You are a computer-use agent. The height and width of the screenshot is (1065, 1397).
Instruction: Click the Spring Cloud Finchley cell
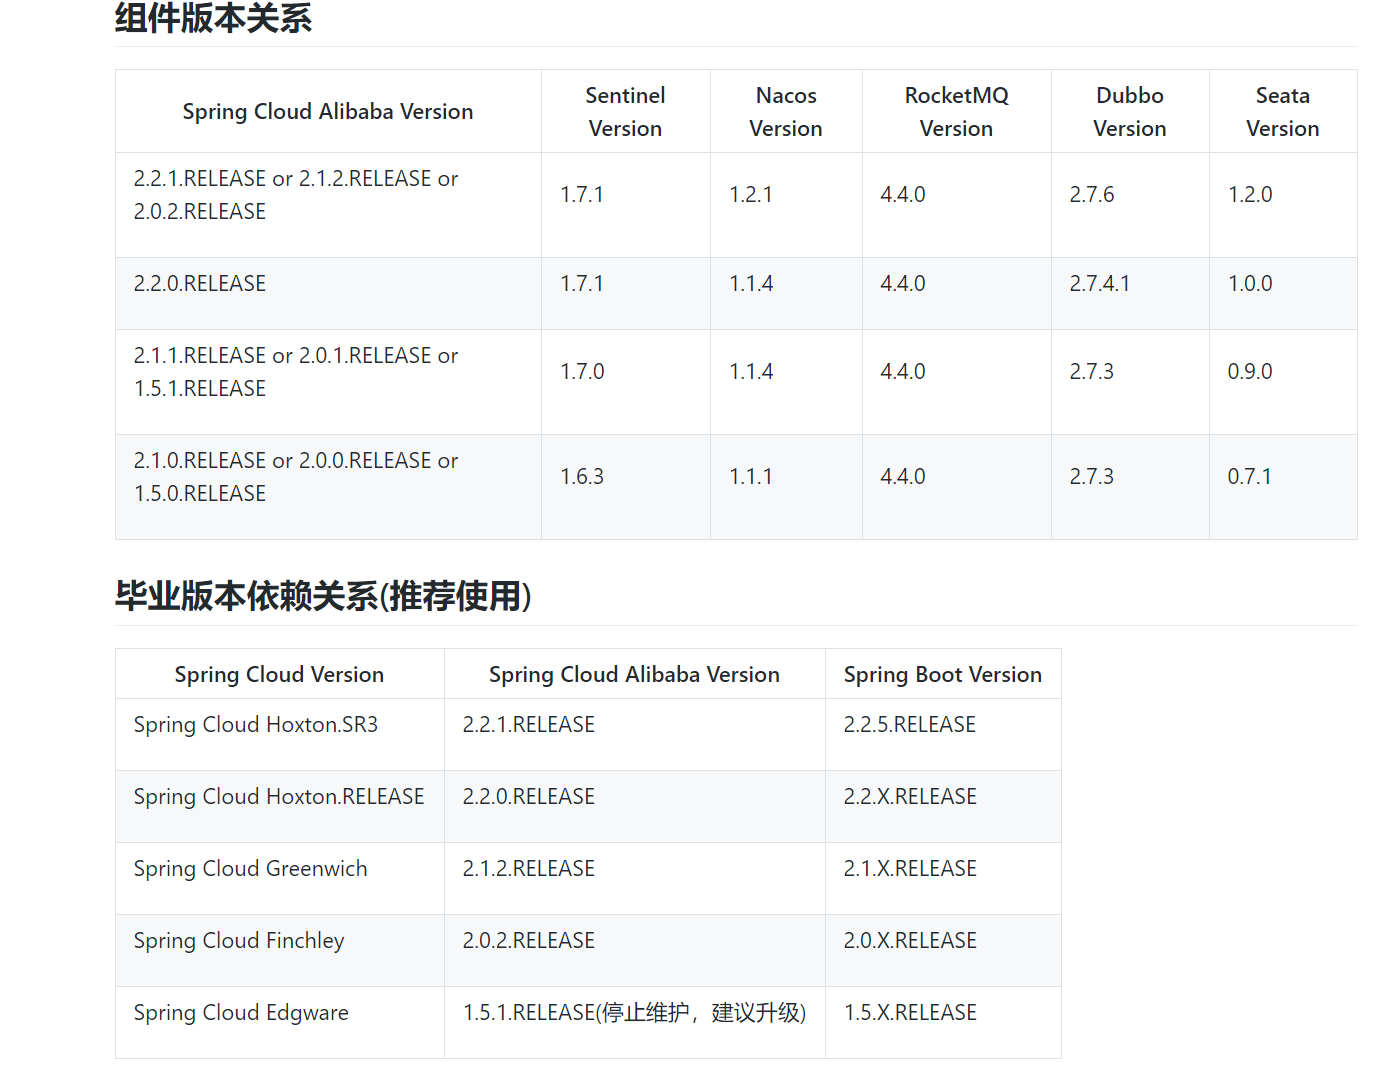pyautogui.click(x=239, y=941)
